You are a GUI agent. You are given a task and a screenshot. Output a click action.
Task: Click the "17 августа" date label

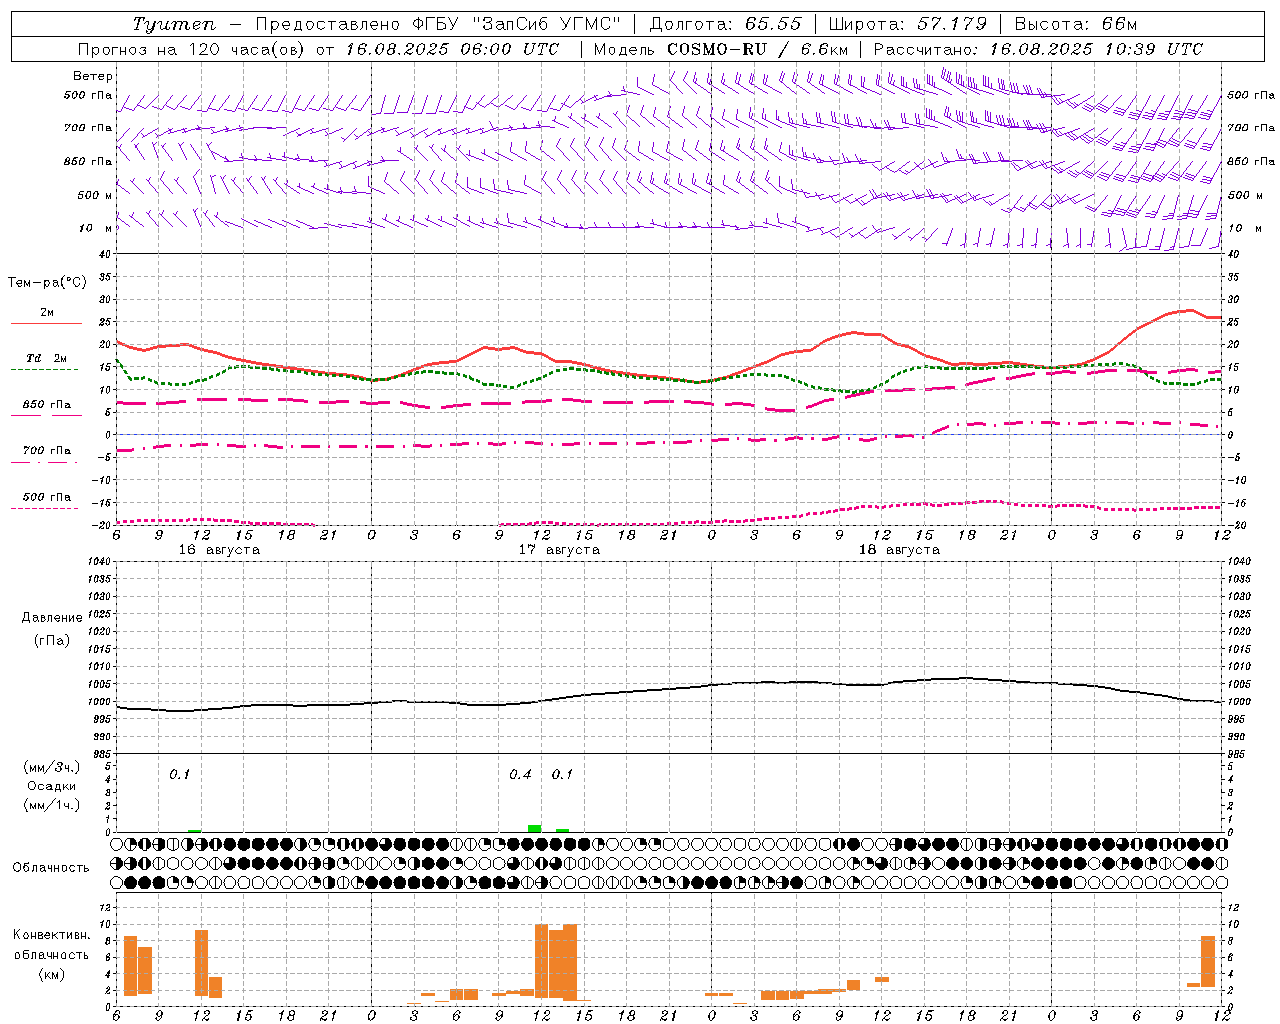click(559, 550)
